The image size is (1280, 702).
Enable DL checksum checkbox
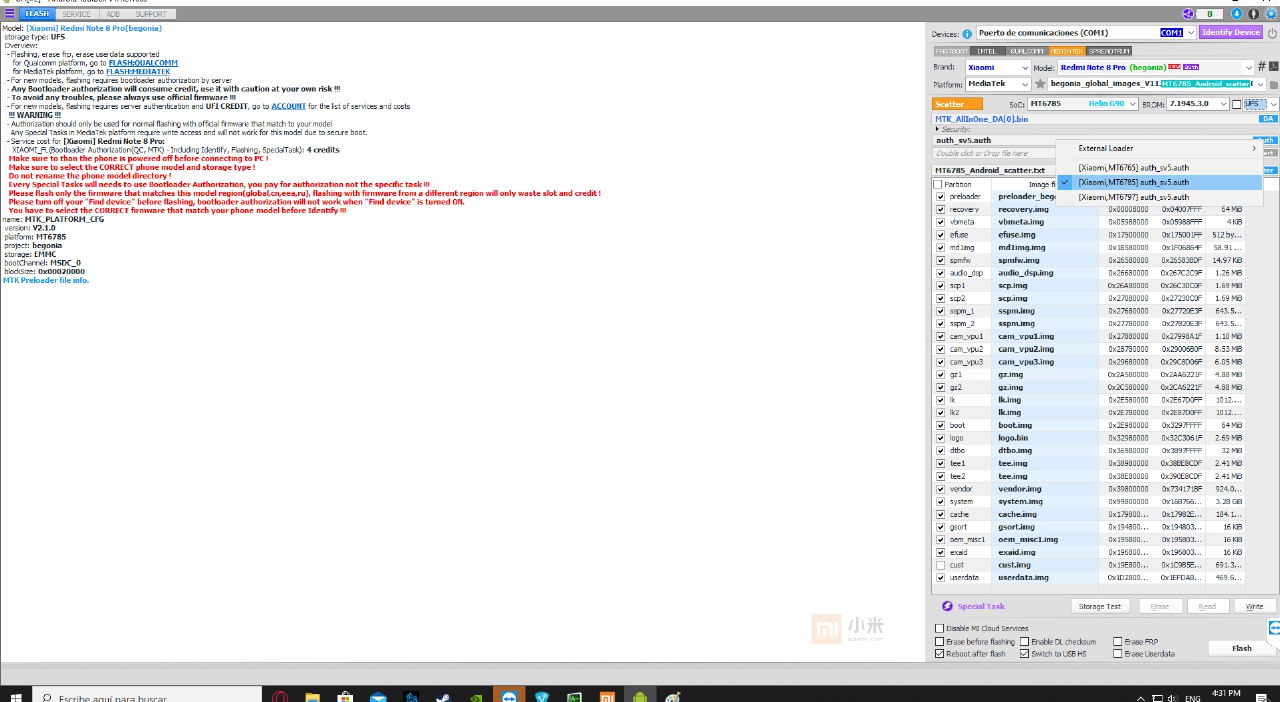pos(1024,641)
